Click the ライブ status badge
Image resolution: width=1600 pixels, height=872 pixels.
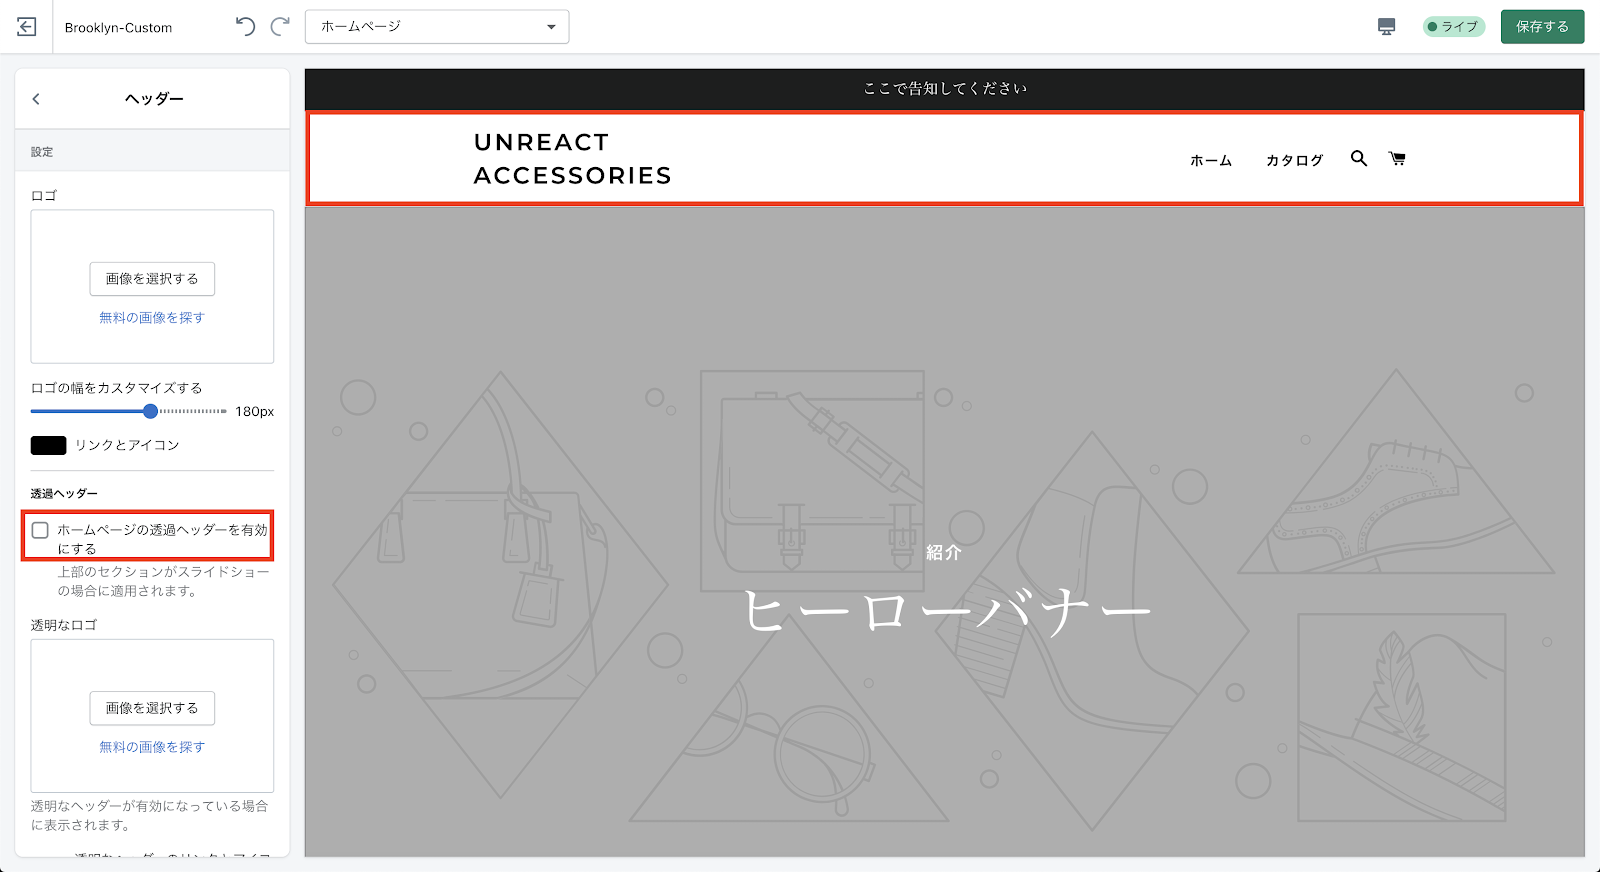[x=1453, y=27]
